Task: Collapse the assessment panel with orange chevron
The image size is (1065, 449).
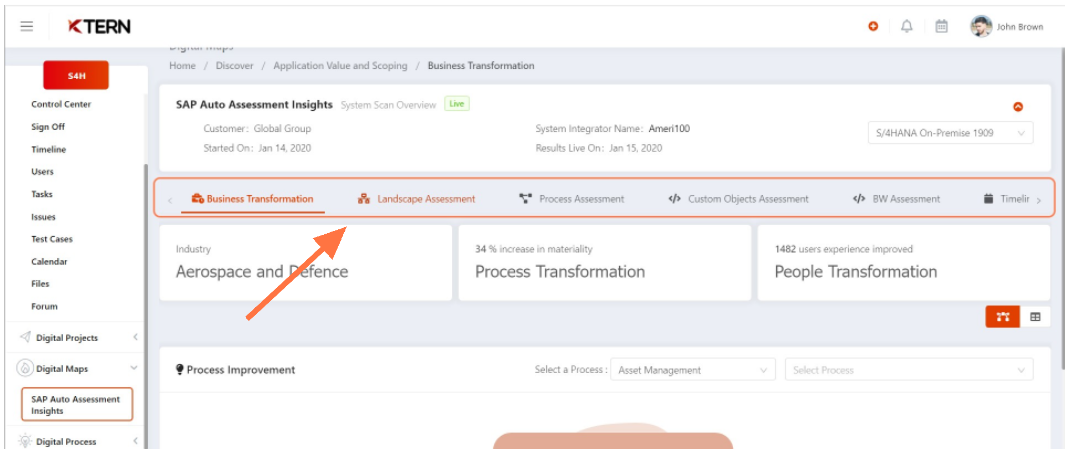Action: point(1018,107)
